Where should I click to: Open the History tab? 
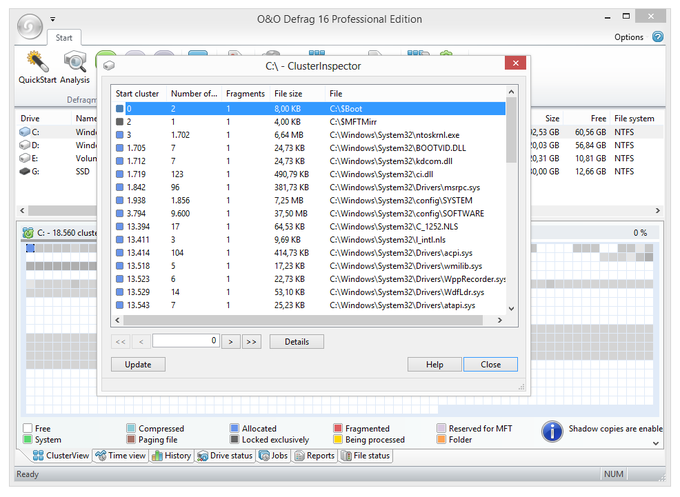172,455
